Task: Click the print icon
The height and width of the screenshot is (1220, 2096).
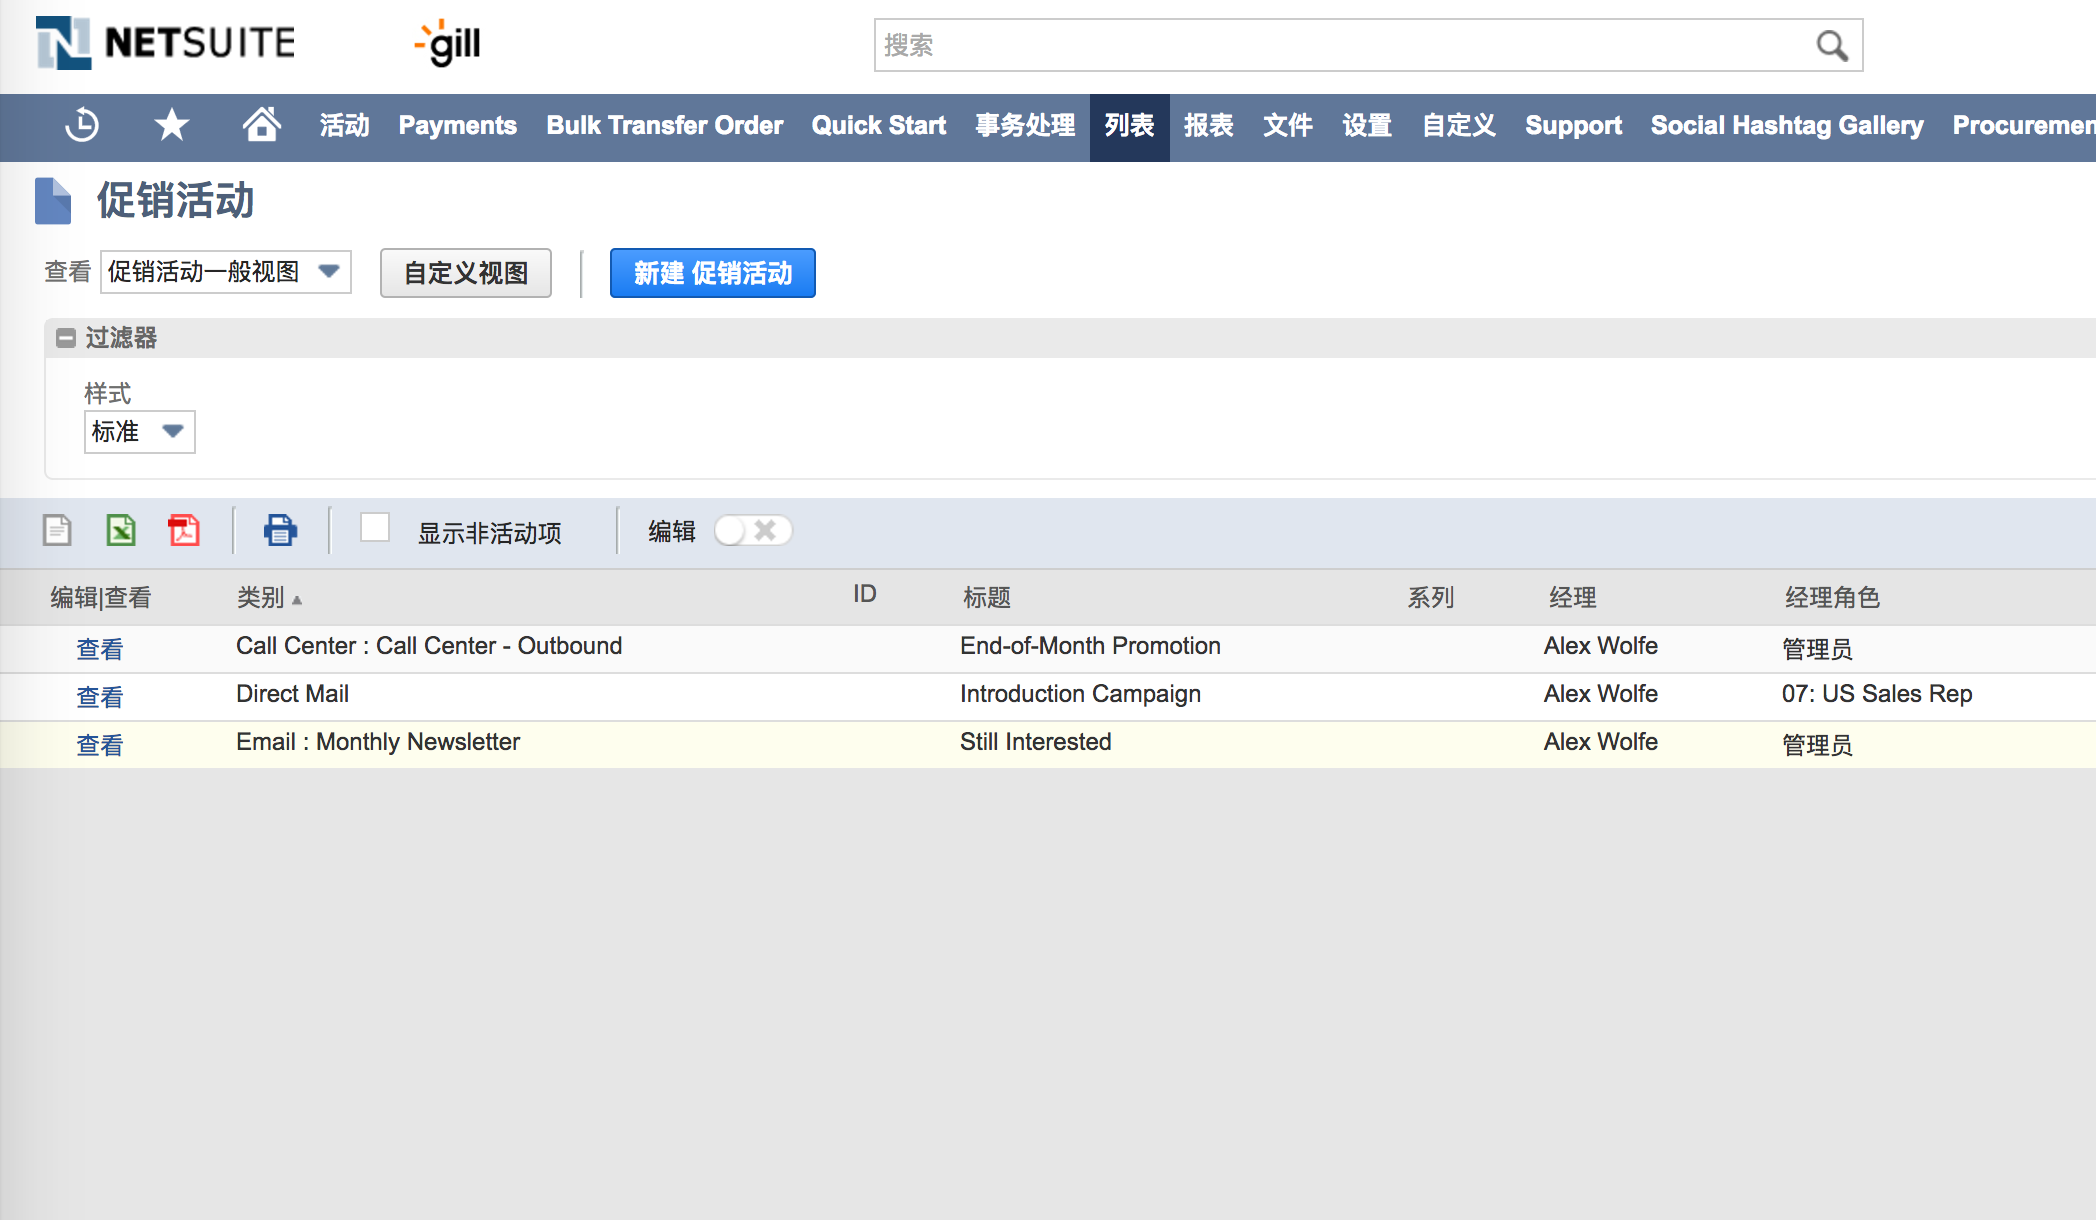Action: [x=280, y=530]
